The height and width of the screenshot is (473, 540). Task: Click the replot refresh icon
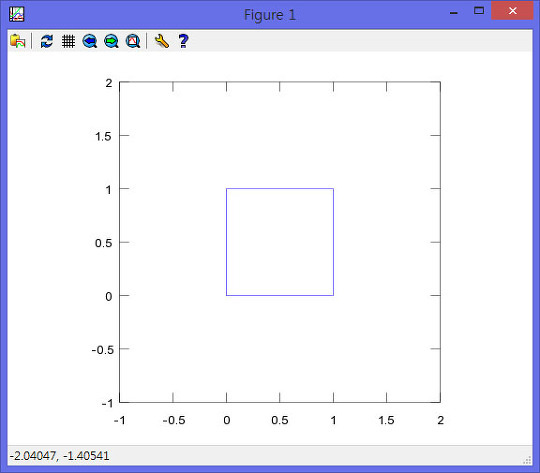pyautogui.click(x=46, y=41)
